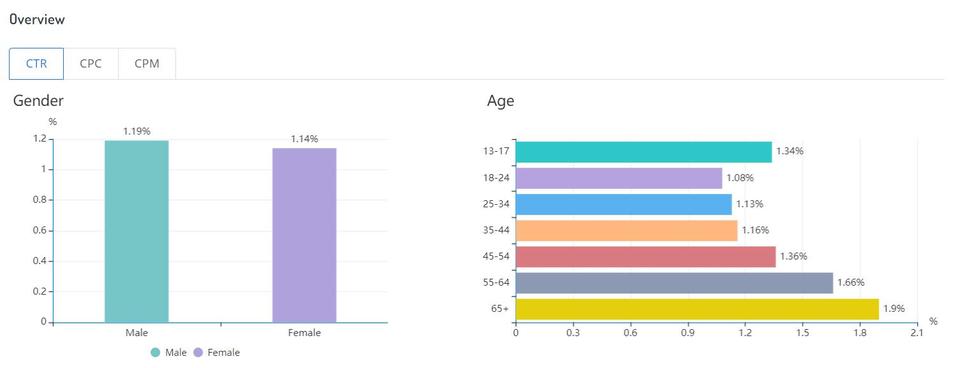
Task: Click the 65+ age bar
Action: tap(697, 309)
